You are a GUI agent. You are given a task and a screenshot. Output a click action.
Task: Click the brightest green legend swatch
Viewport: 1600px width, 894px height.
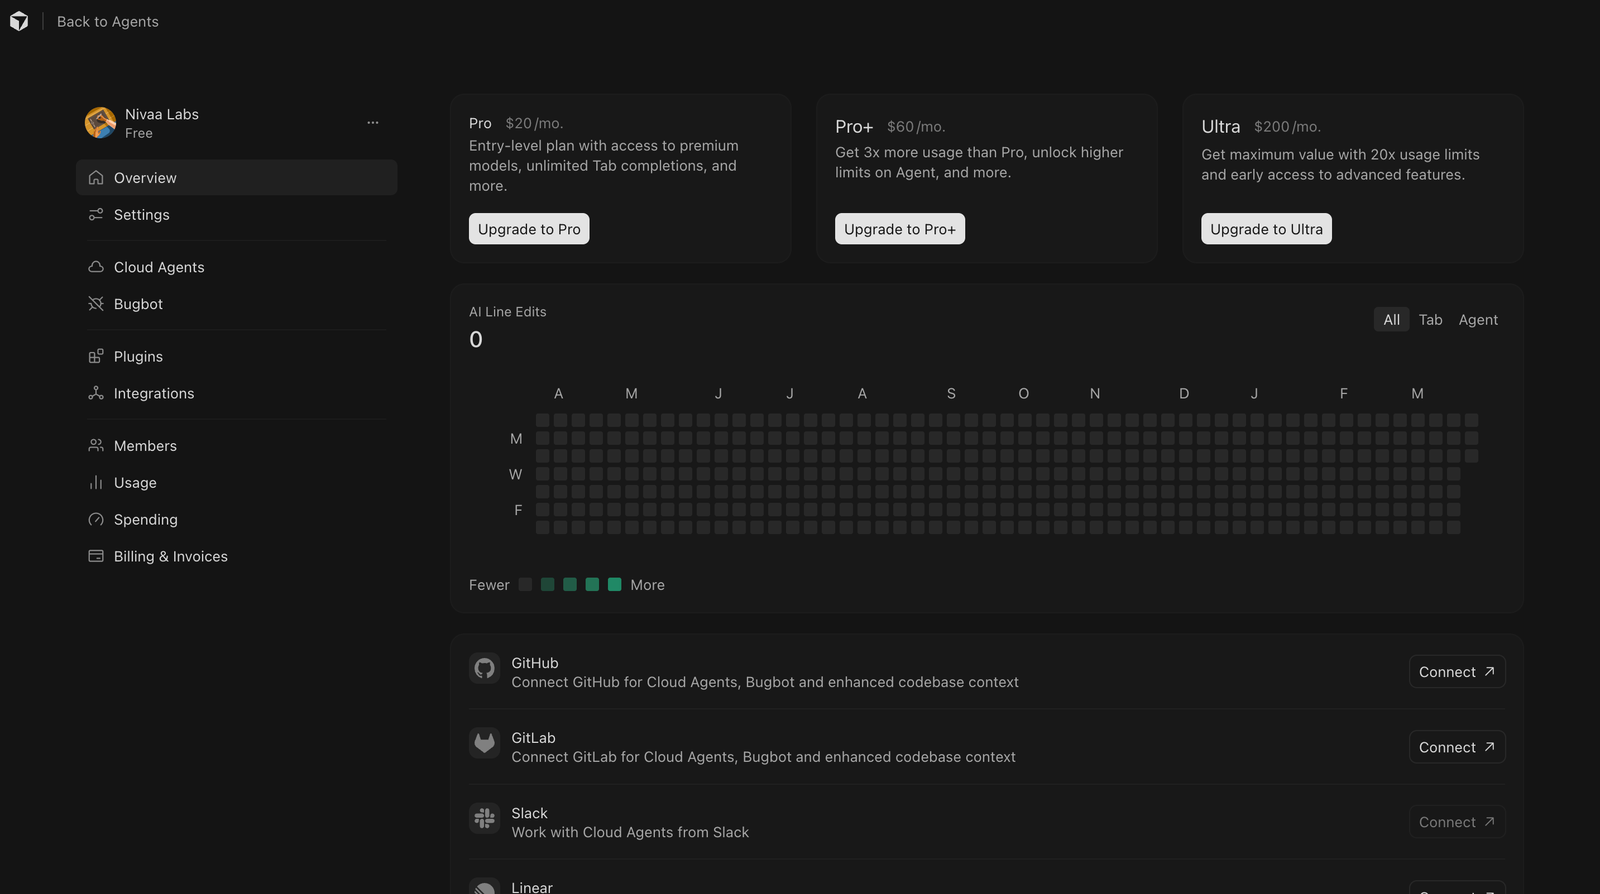point(615,585)
